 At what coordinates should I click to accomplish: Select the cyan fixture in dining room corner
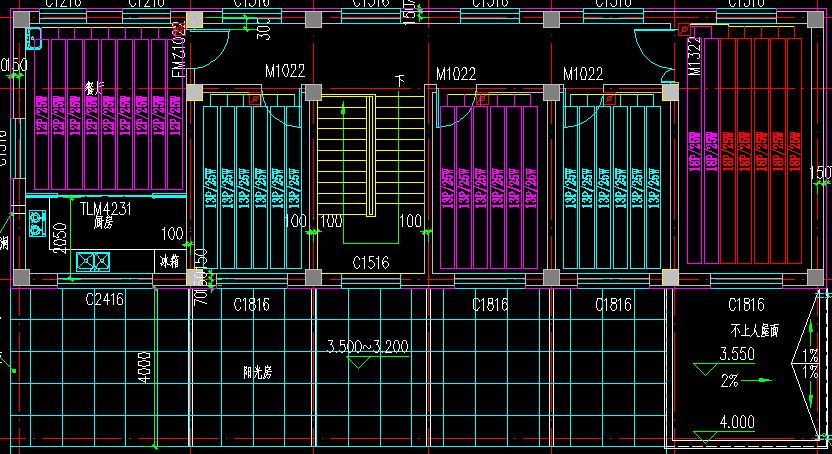click(x=33, y=40)
